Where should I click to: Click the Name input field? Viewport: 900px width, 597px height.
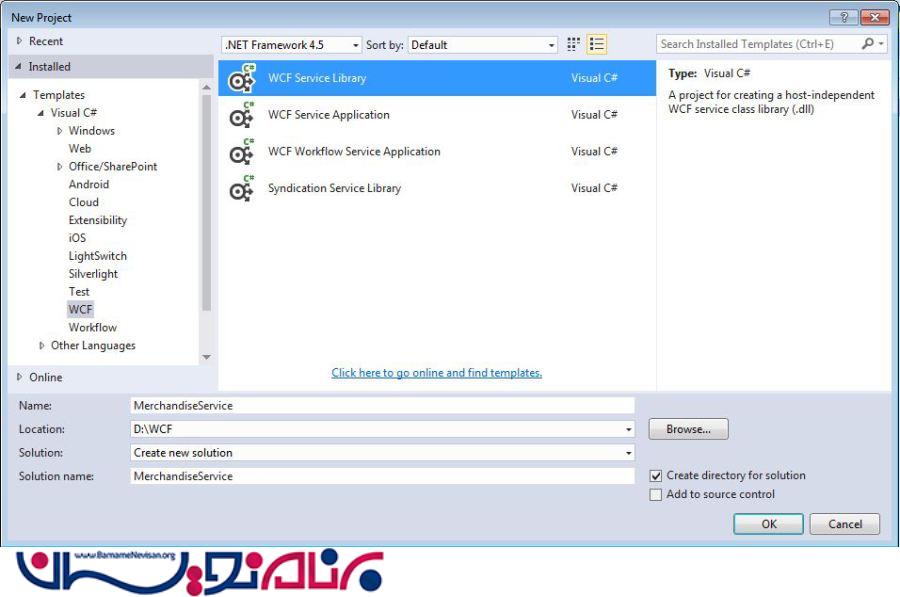382,406
